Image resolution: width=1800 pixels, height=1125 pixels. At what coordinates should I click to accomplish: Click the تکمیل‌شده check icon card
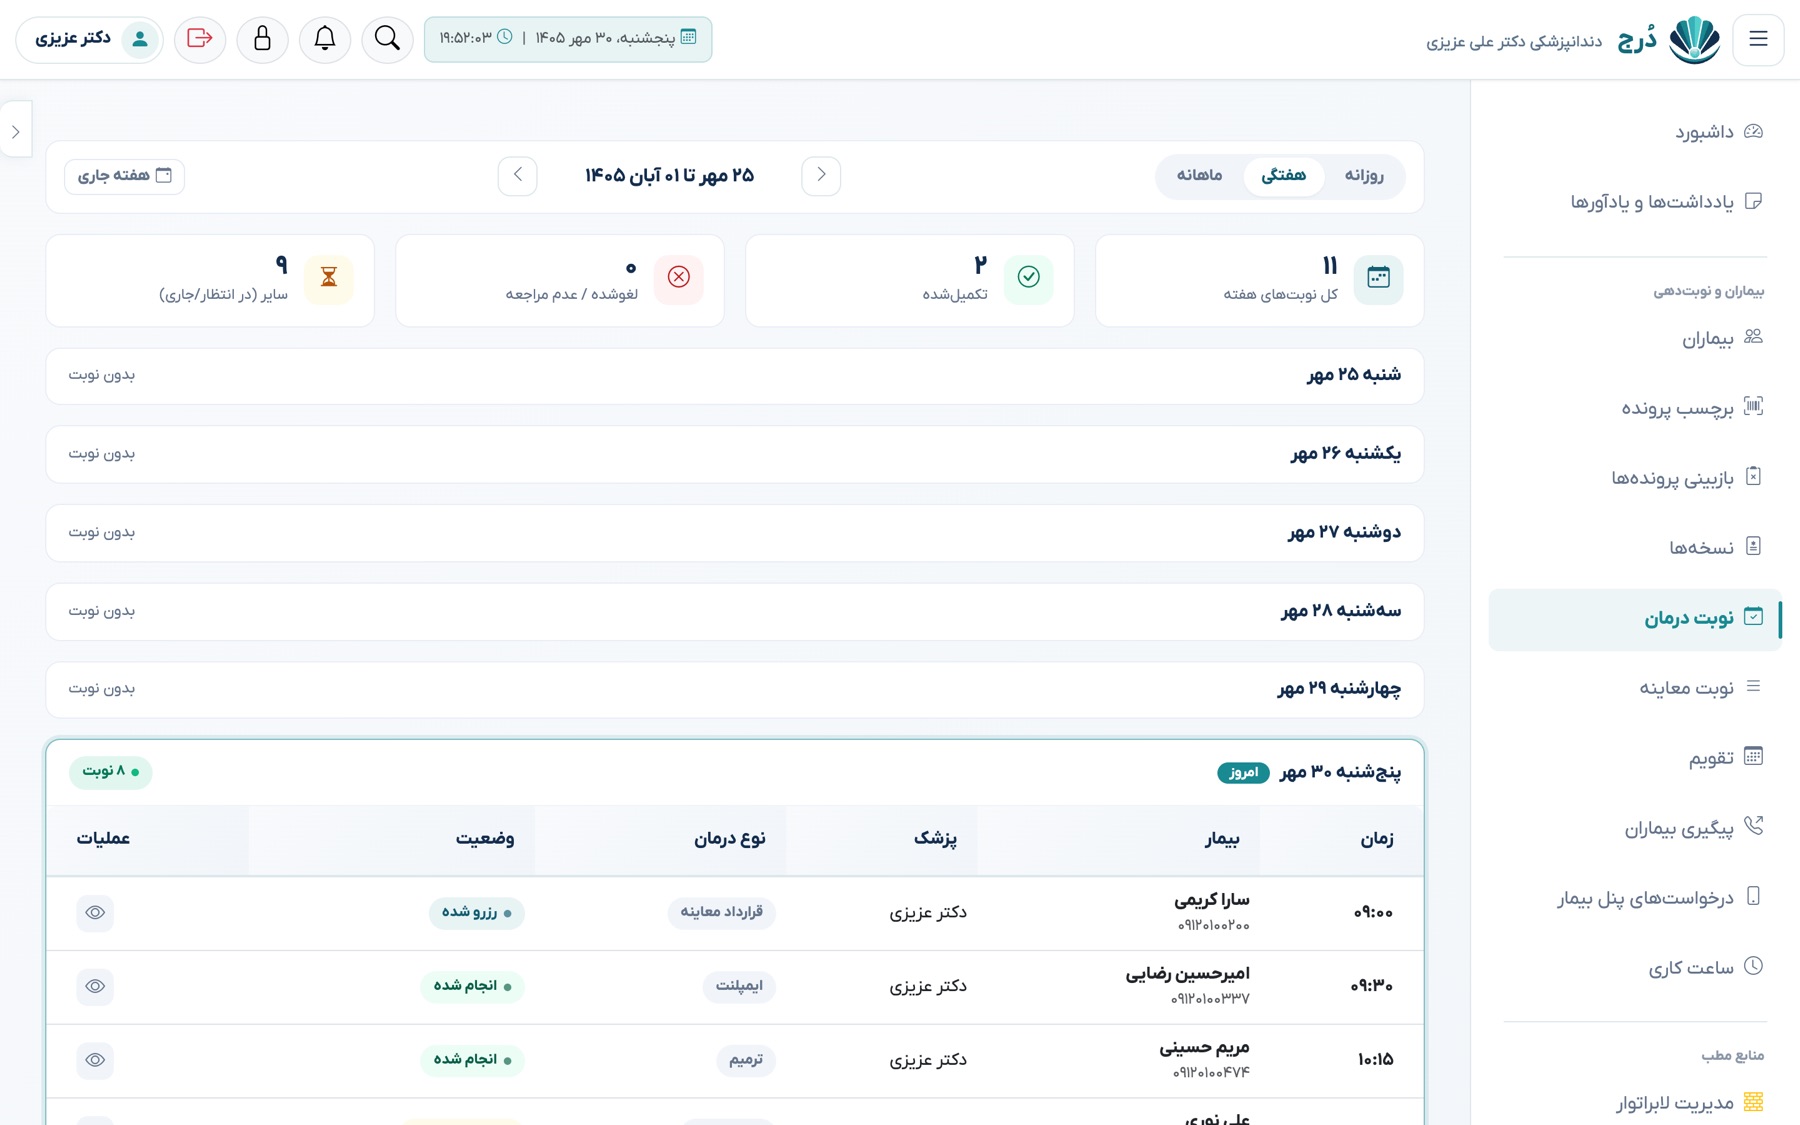[x=1028, y=277]
